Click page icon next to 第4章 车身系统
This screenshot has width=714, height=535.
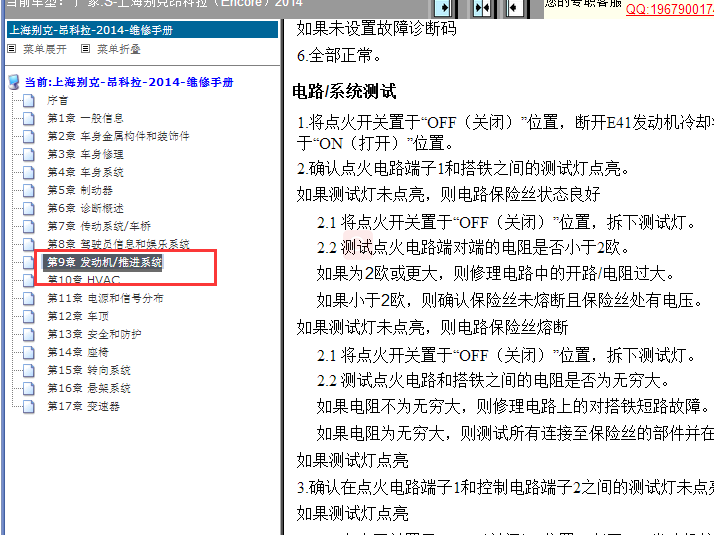[29, 172]
